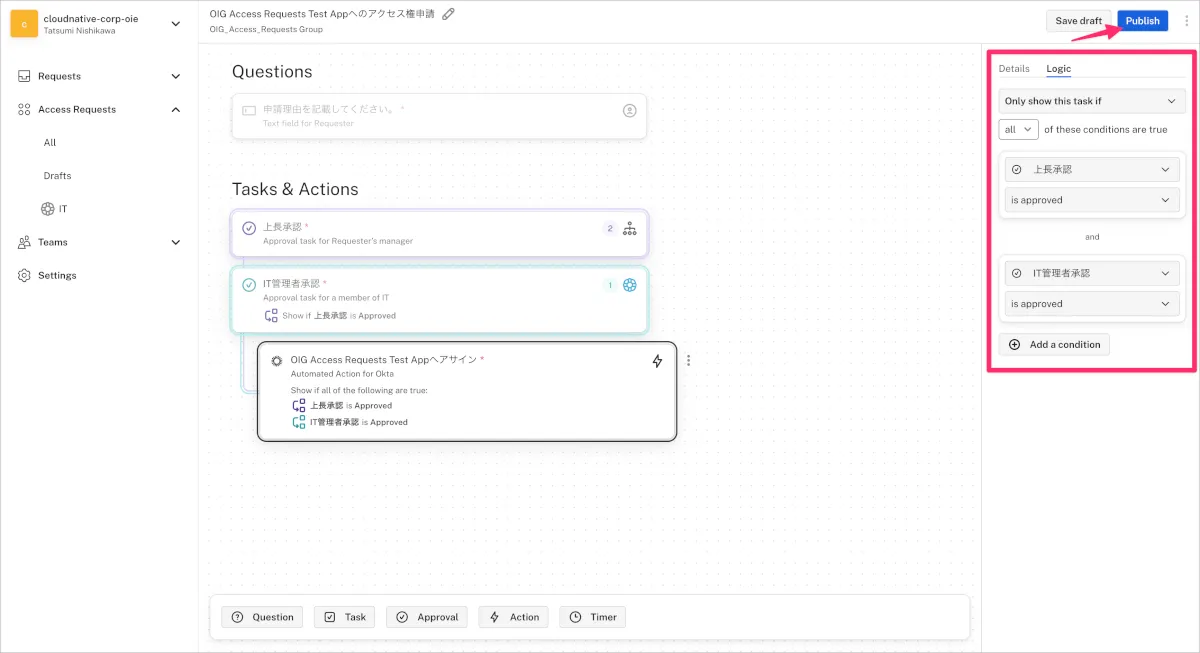1200x653 pixels.
Task: Open the "all" conditions dropdown
Action: click(1018, 130)
